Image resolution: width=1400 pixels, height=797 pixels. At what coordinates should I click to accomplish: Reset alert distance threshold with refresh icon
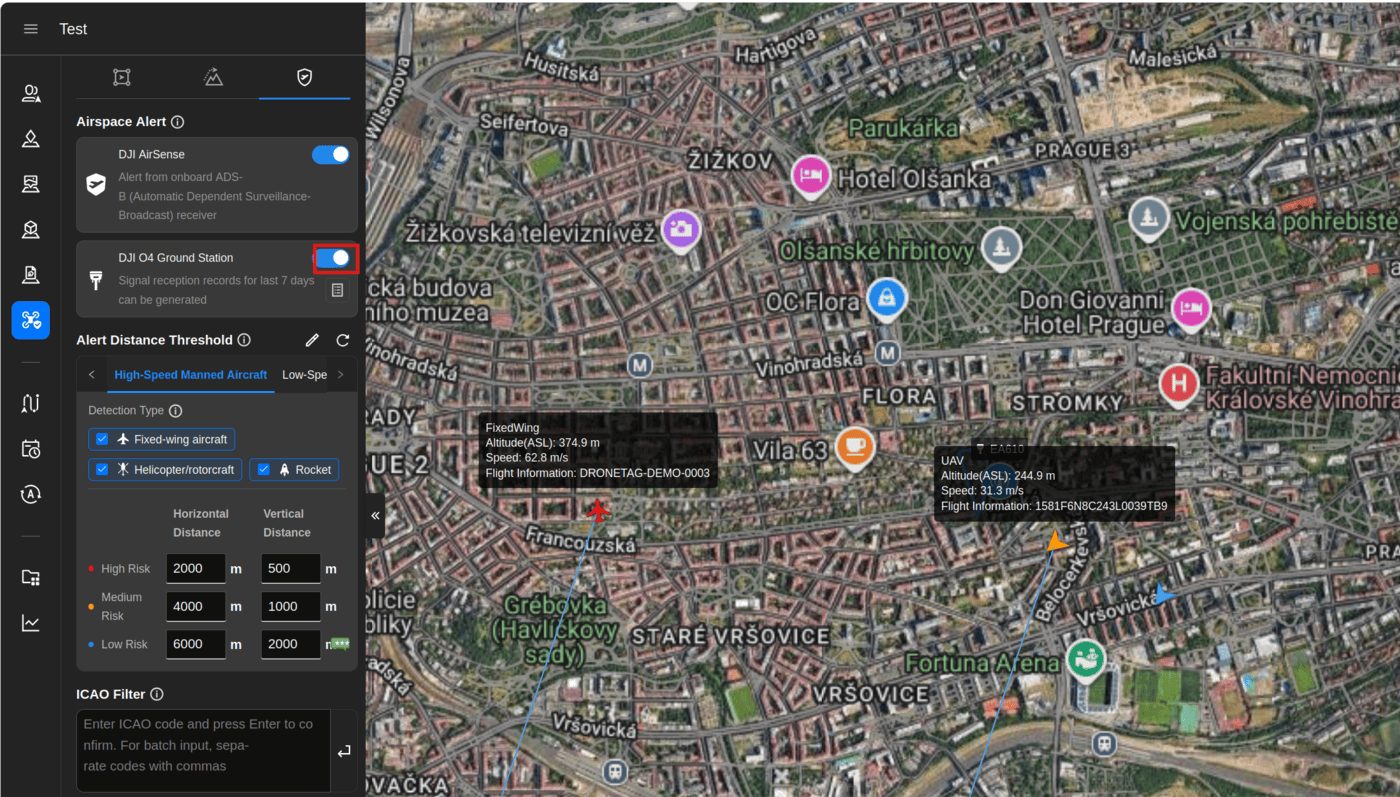pos(343,340)
